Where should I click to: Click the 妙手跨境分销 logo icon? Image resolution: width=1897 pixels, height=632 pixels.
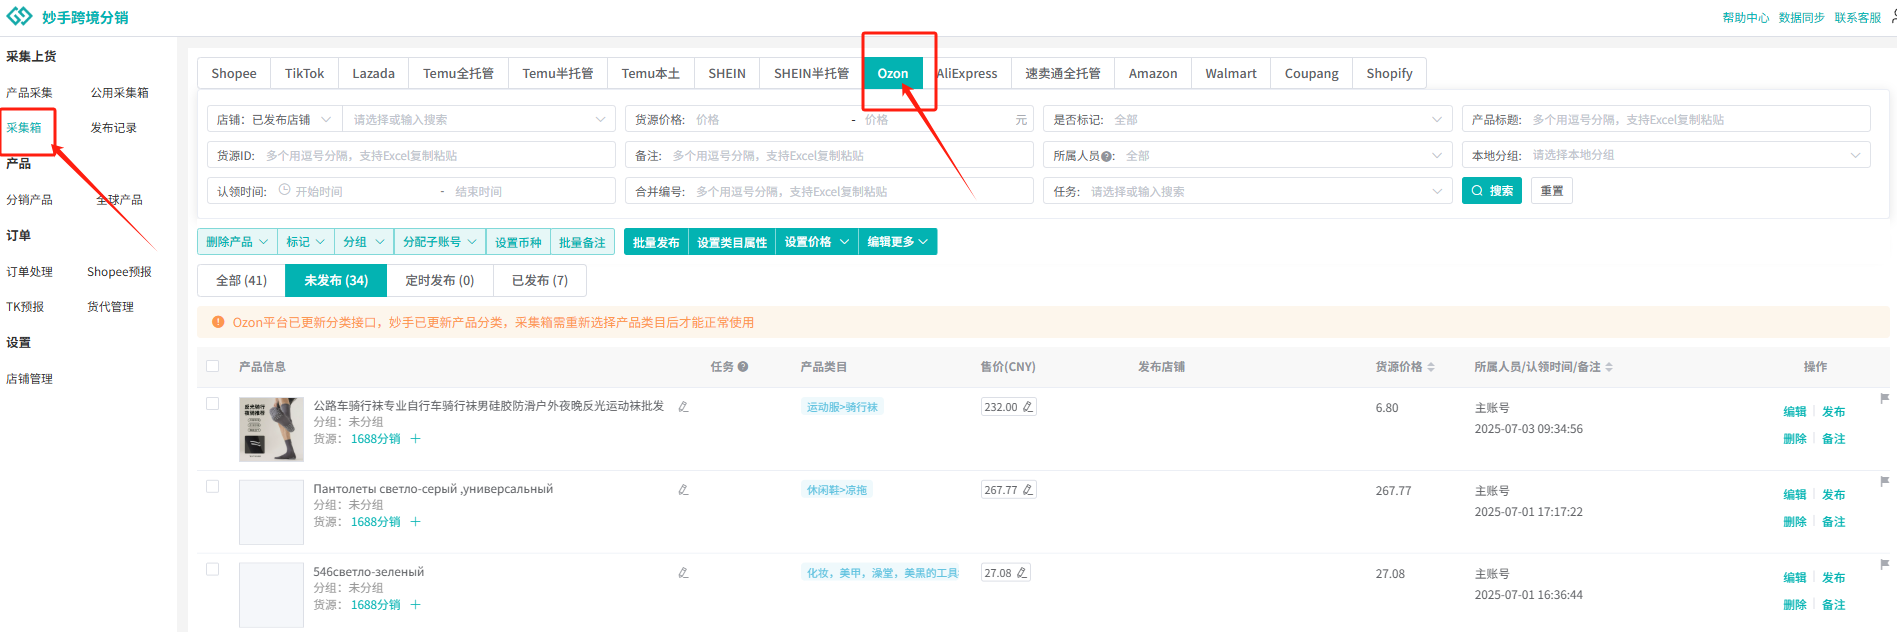(x=19, y=17)
